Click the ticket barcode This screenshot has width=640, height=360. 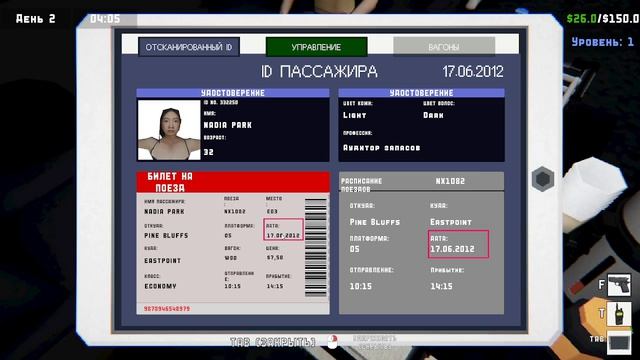click(x=316, y=247)
